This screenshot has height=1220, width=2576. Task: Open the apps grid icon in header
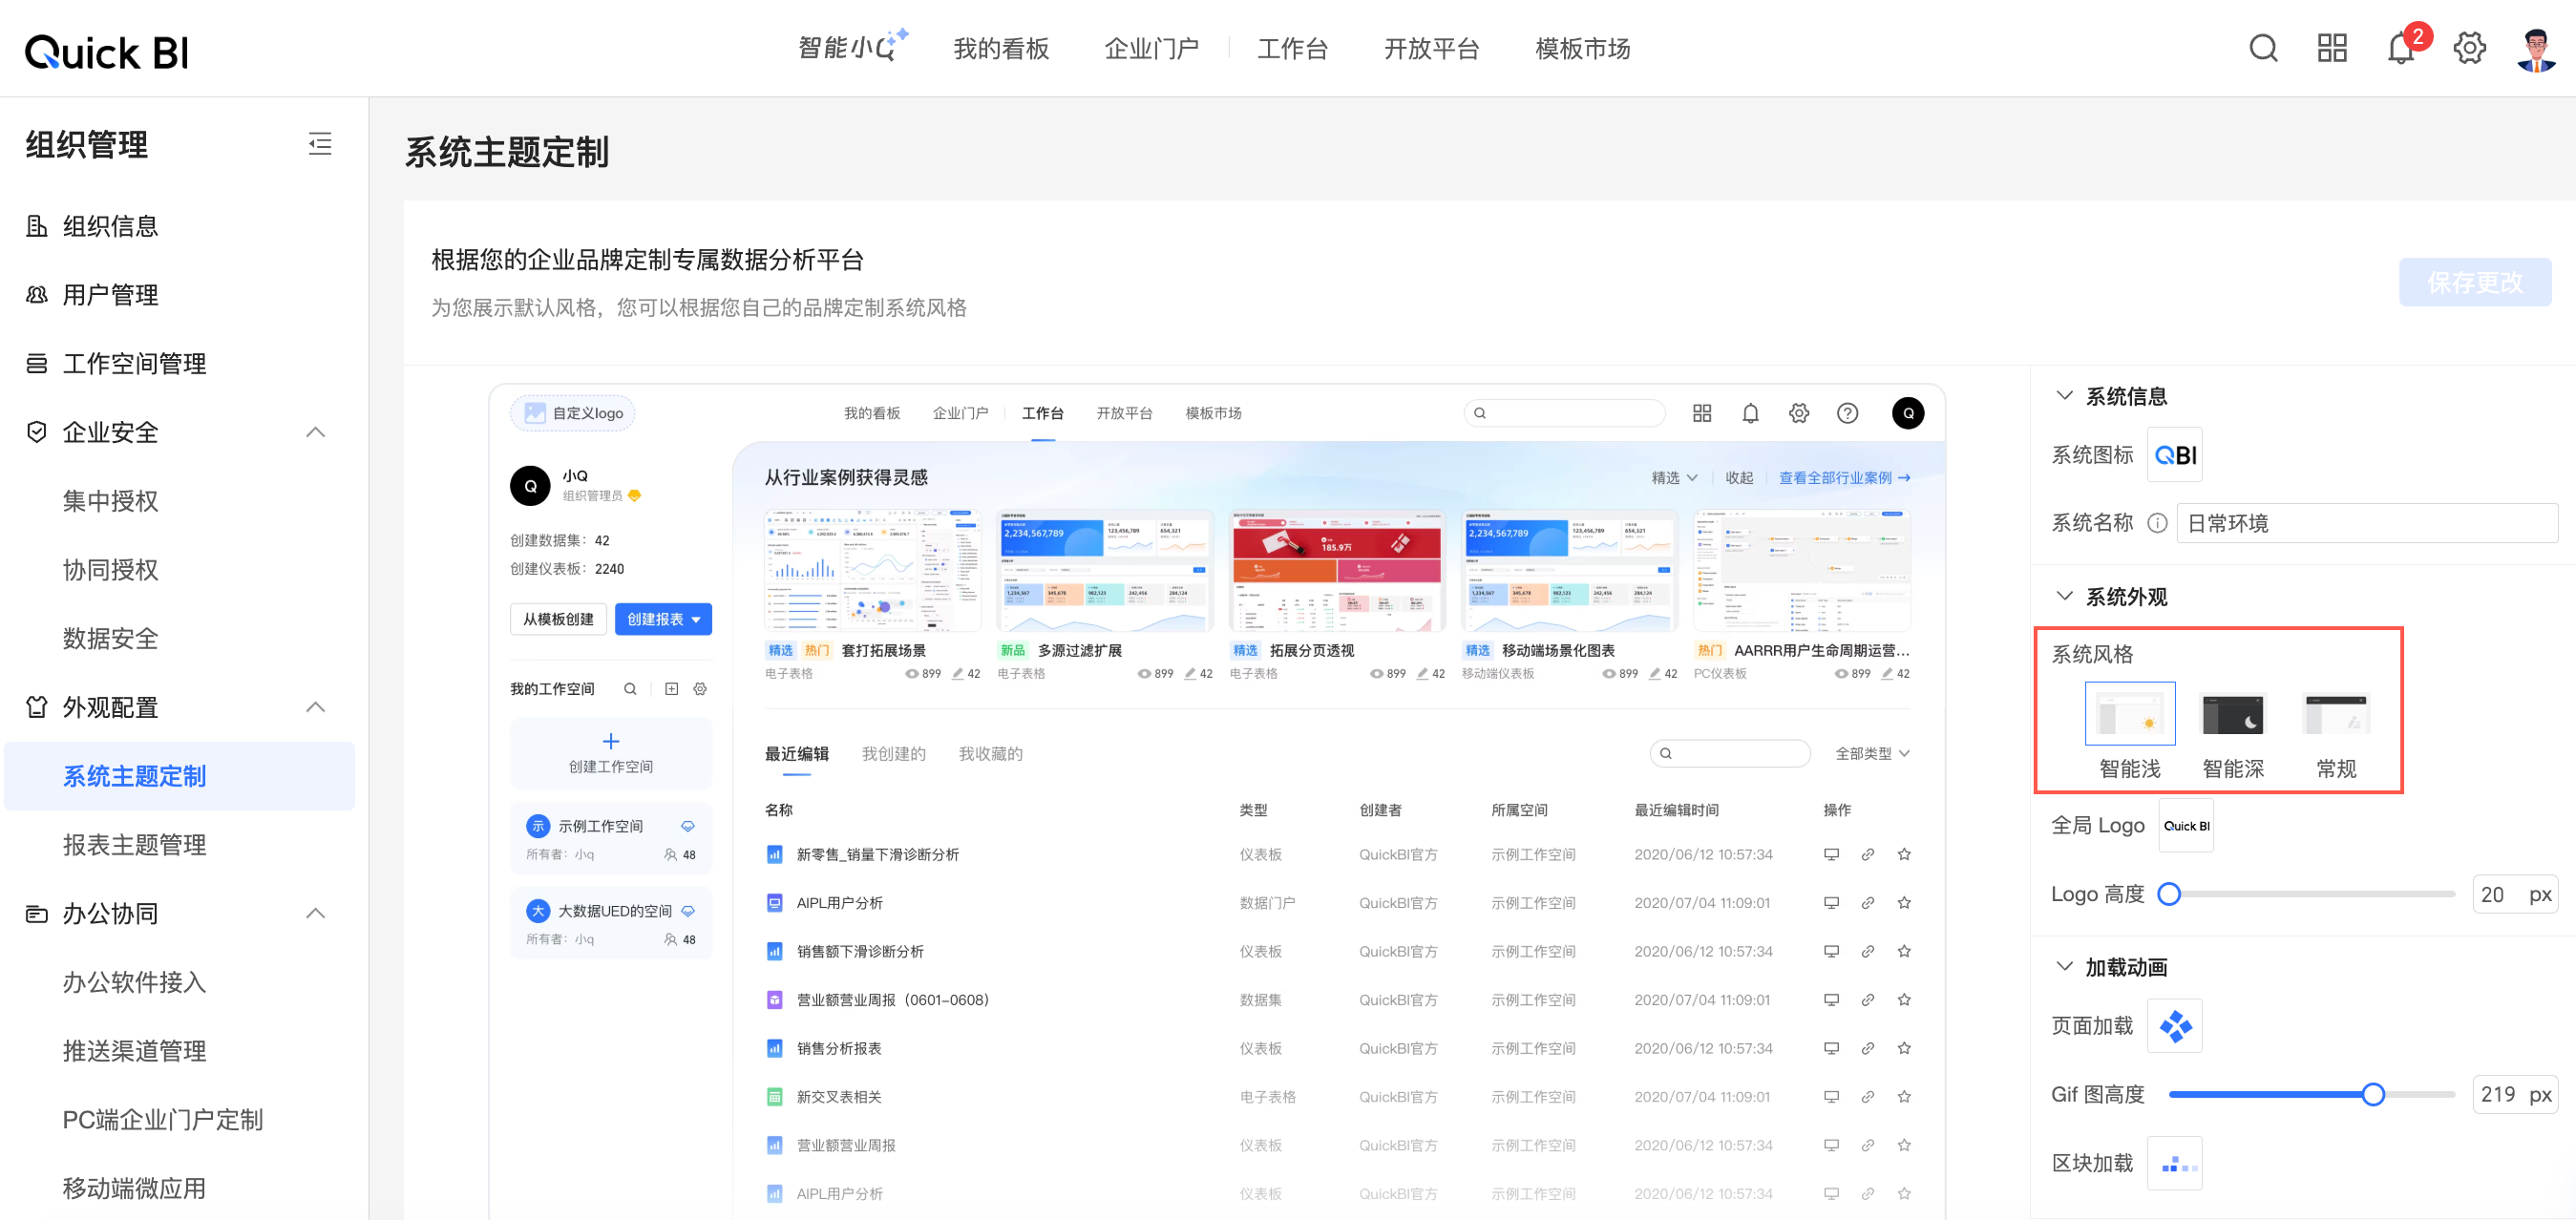[2332, 48]
